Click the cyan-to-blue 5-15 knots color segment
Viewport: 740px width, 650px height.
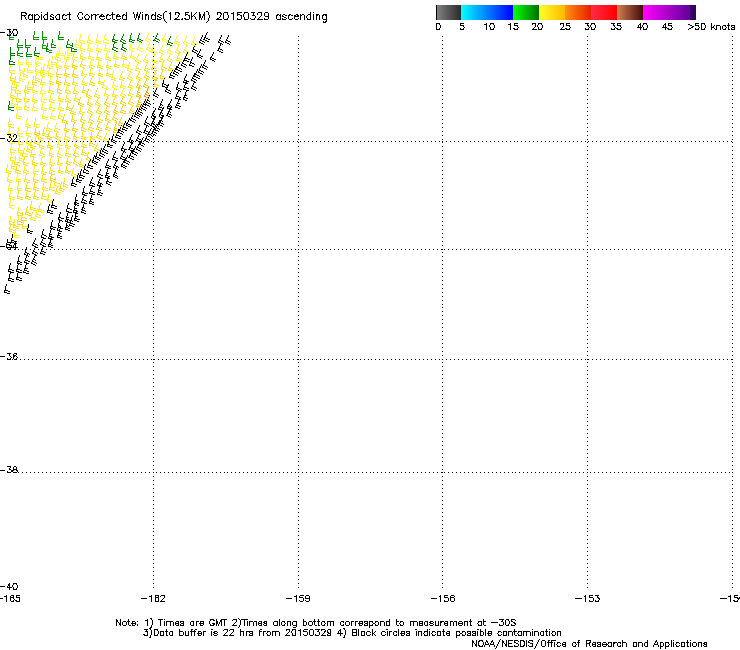pyautogui.click(x=487, y=12)
